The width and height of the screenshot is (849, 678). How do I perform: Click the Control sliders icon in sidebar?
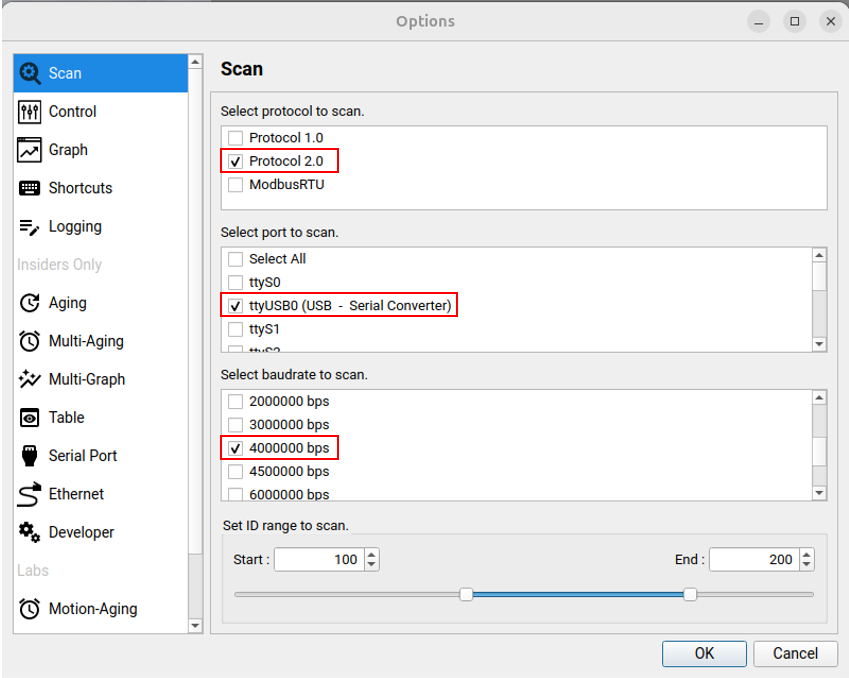(x=30, y=112)
